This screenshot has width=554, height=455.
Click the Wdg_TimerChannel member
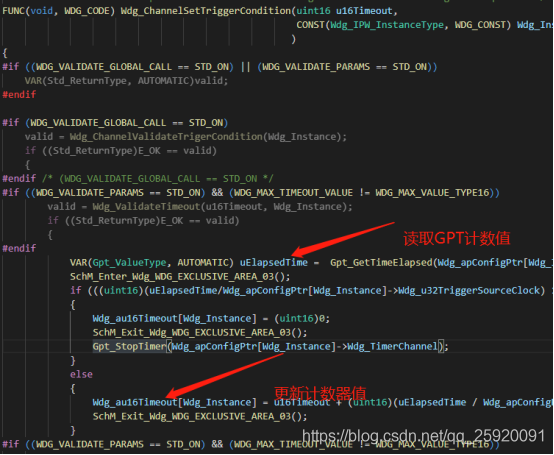tap(393, 347)
